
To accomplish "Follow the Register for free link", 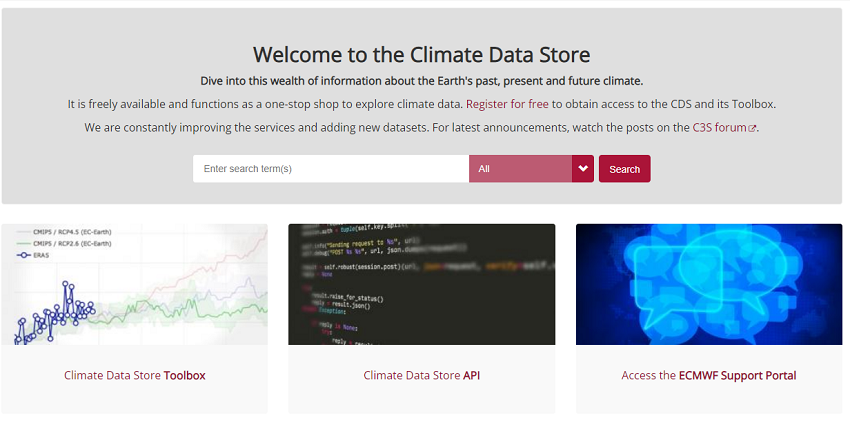I will point(508,104).
